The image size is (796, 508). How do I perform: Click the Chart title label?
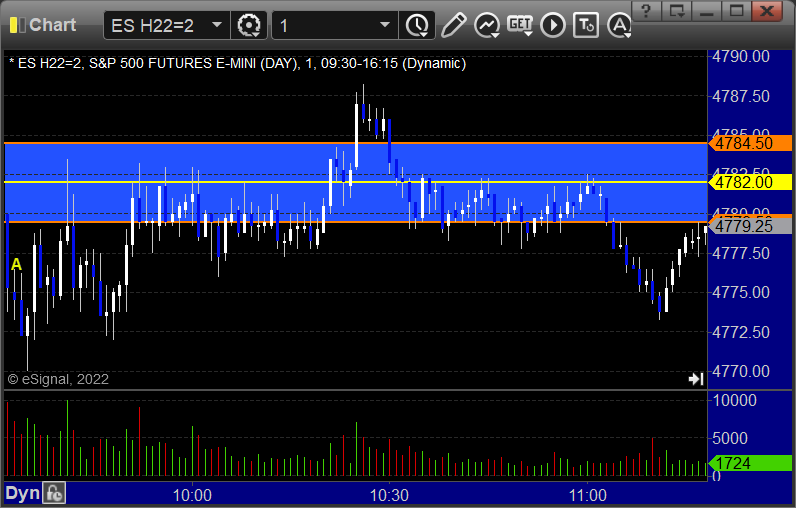tap(52, 25)
